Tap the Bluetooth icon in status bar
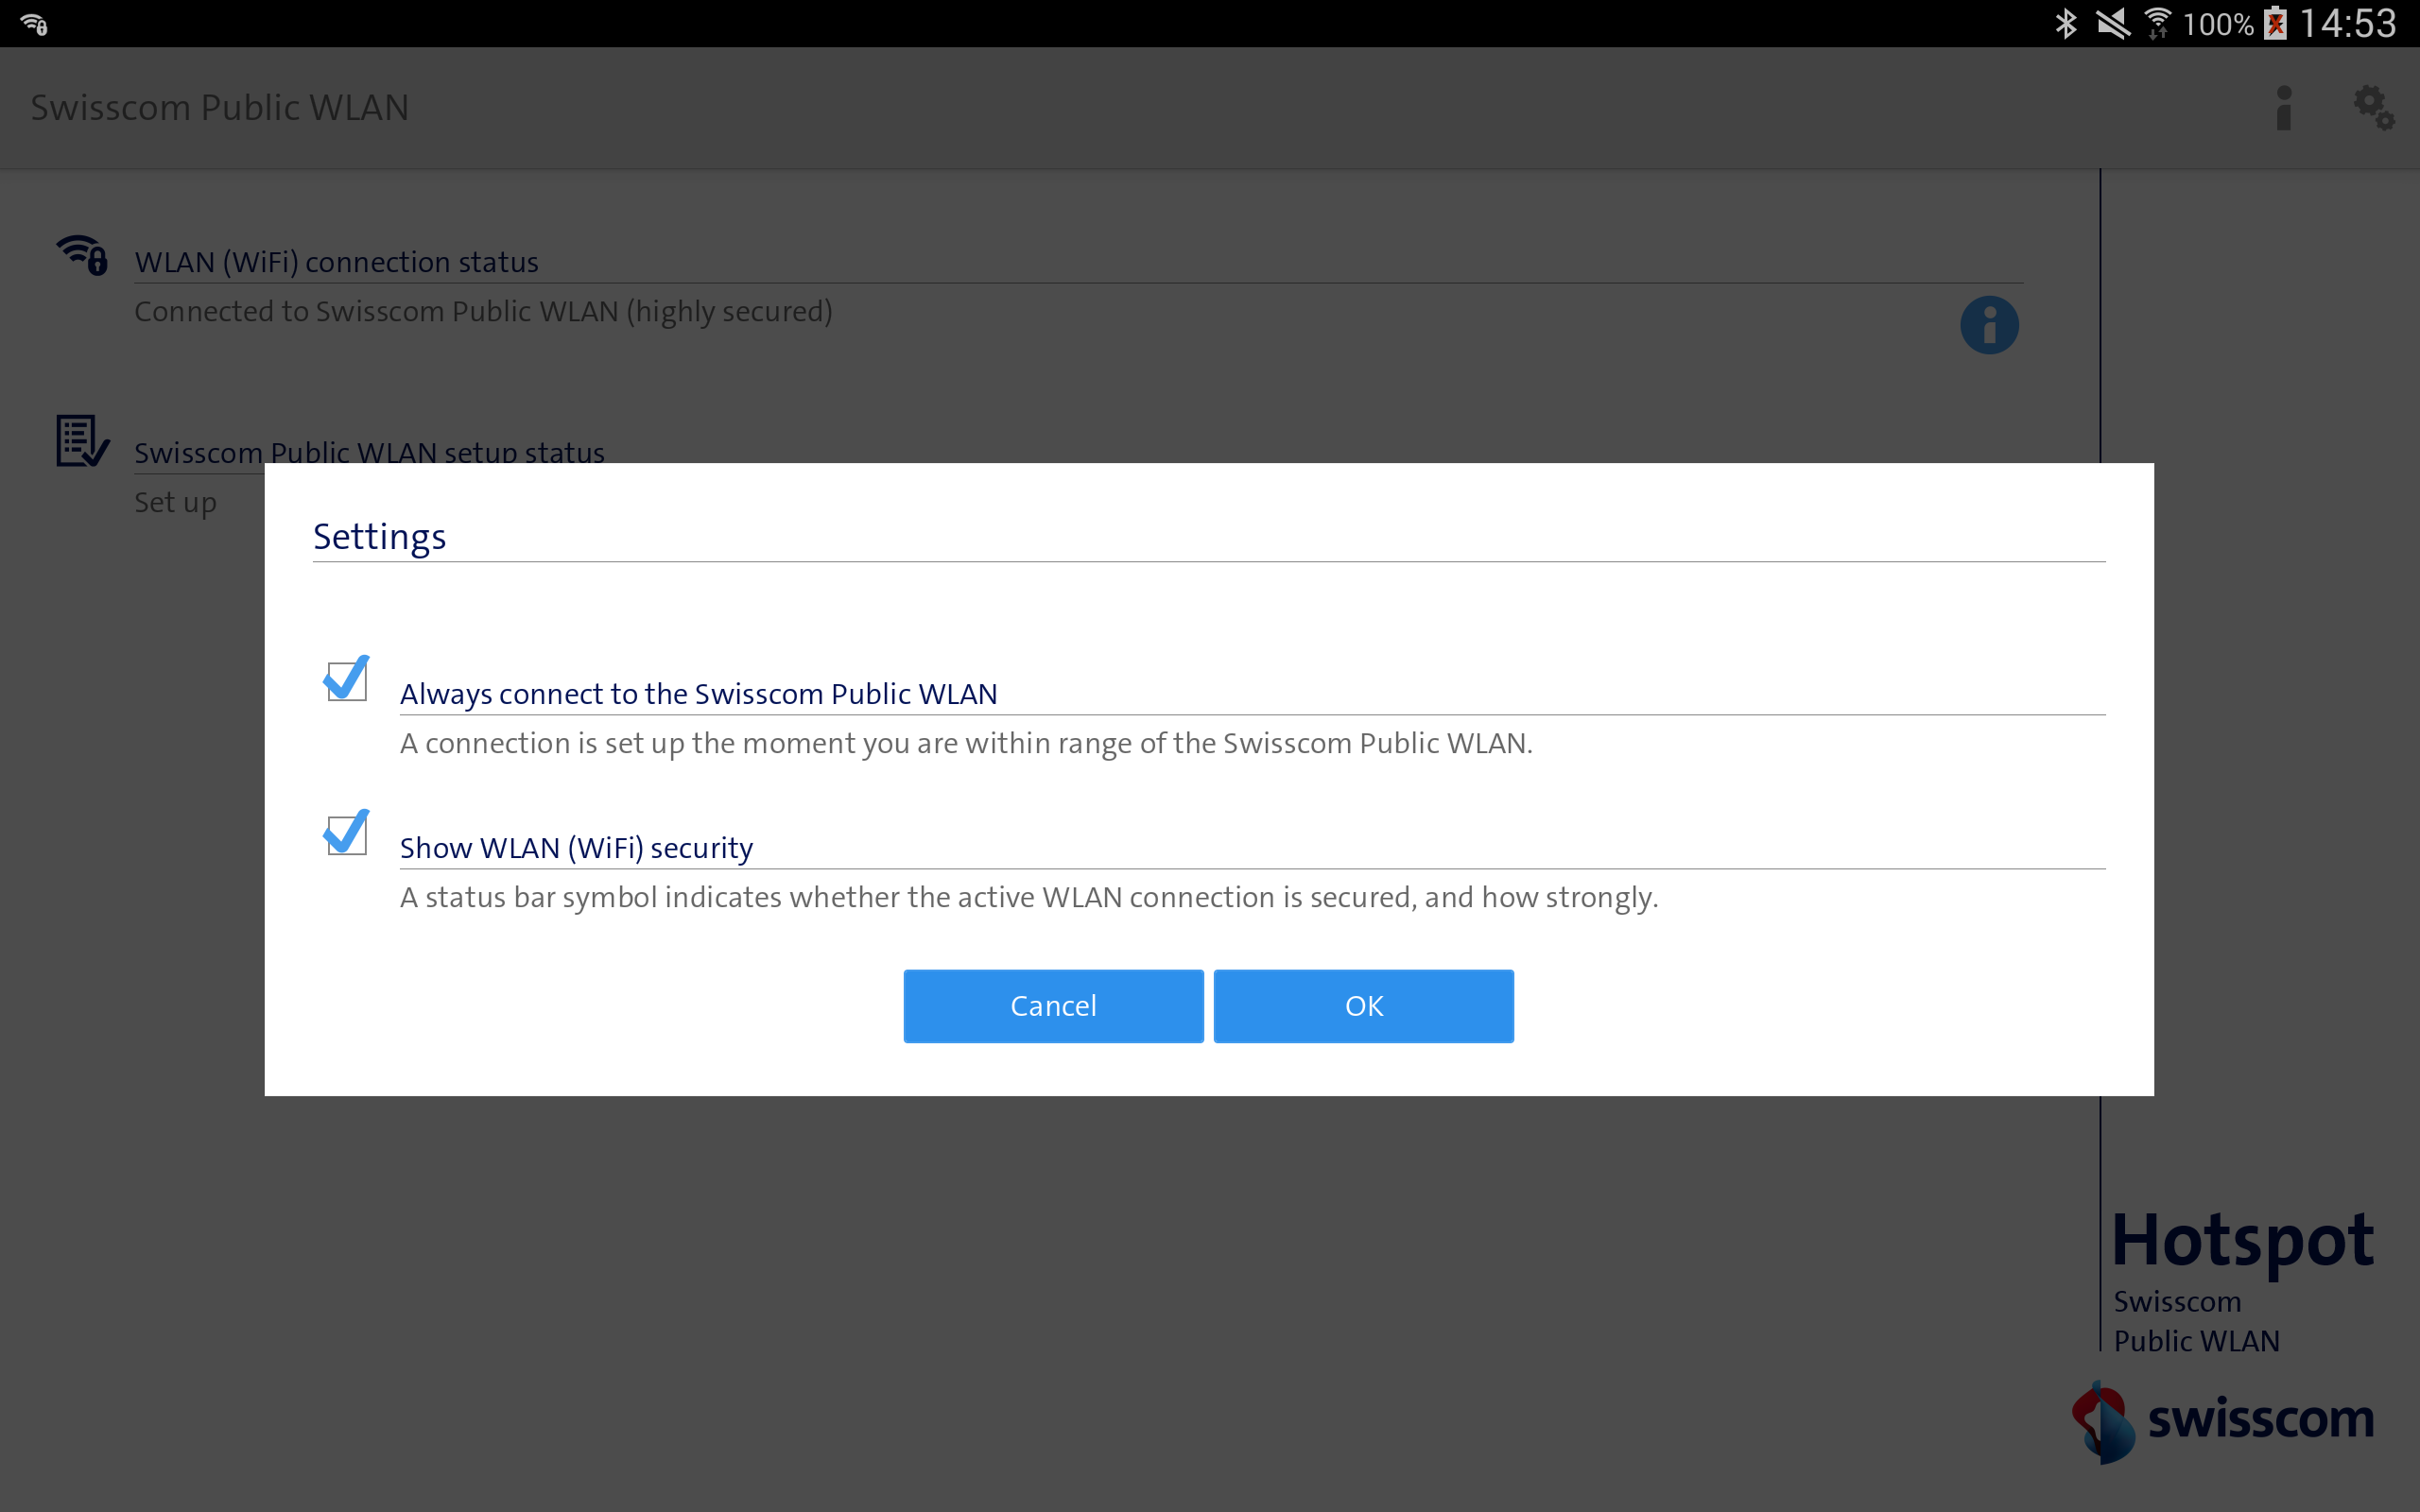The image size is (2420, 1512). click(2065, 23)
